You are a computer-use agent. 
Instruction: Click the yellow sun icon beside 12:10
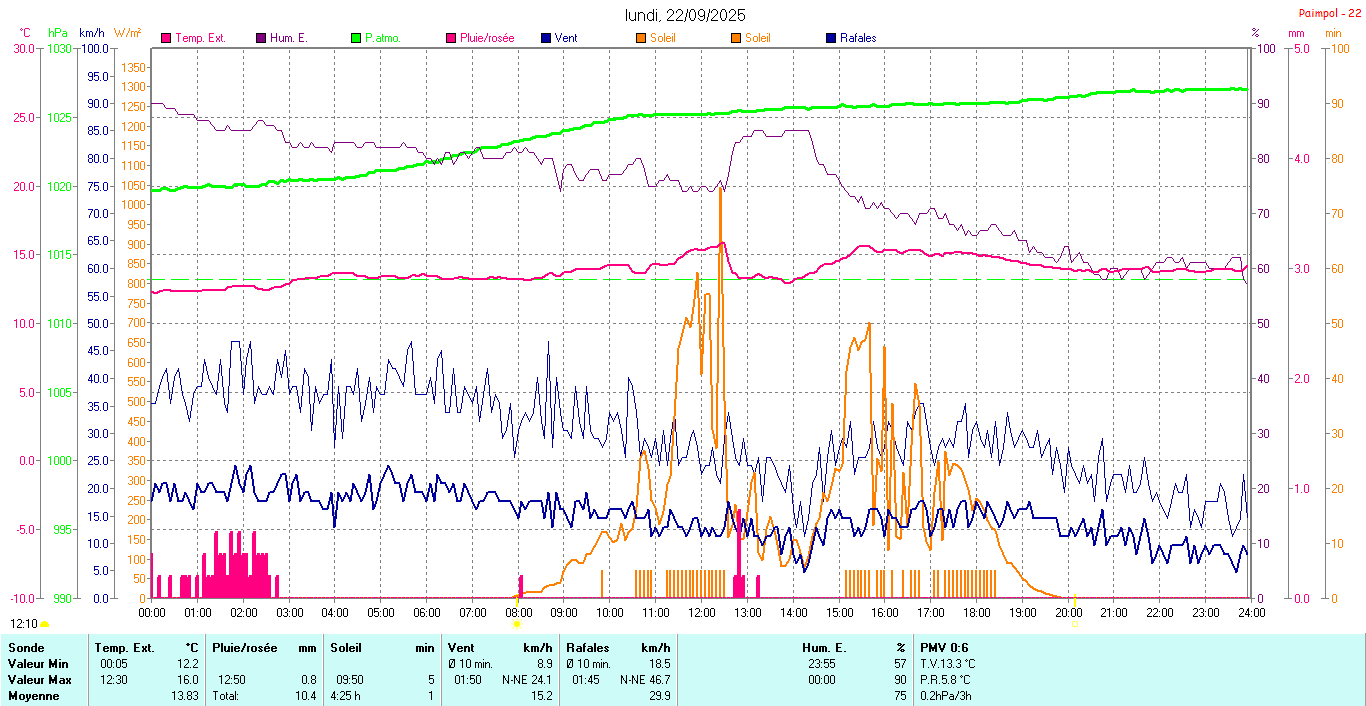point(45,624)
